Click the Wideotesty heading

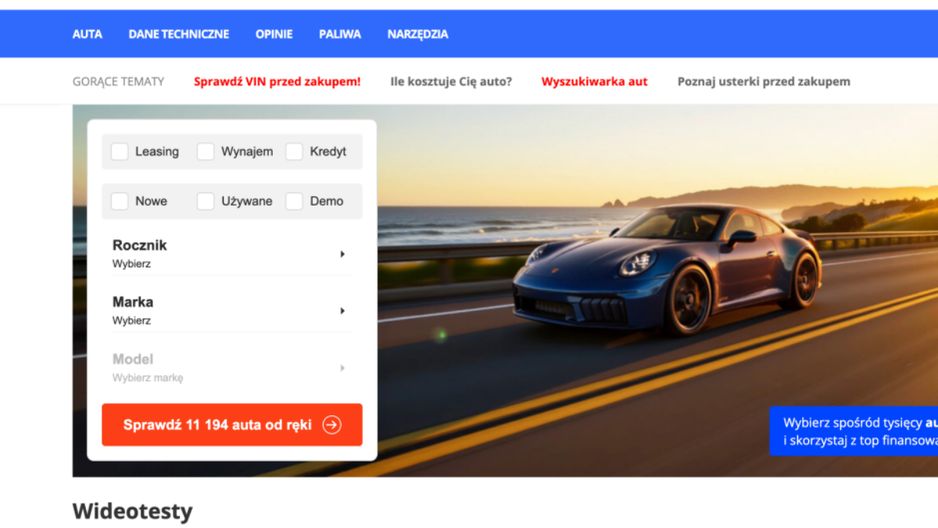pyautogui.click(x=132, y=511)
